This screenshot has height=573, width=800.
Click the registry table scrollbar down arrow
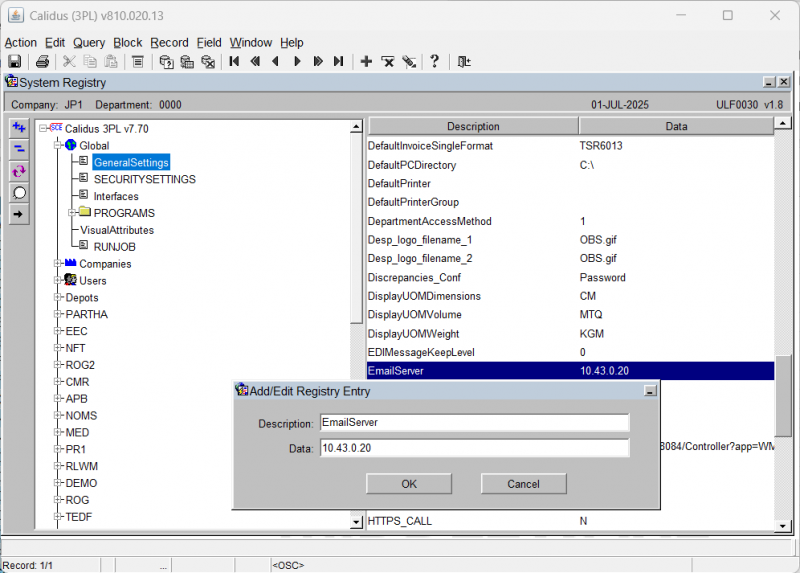(x=783, y=526)
